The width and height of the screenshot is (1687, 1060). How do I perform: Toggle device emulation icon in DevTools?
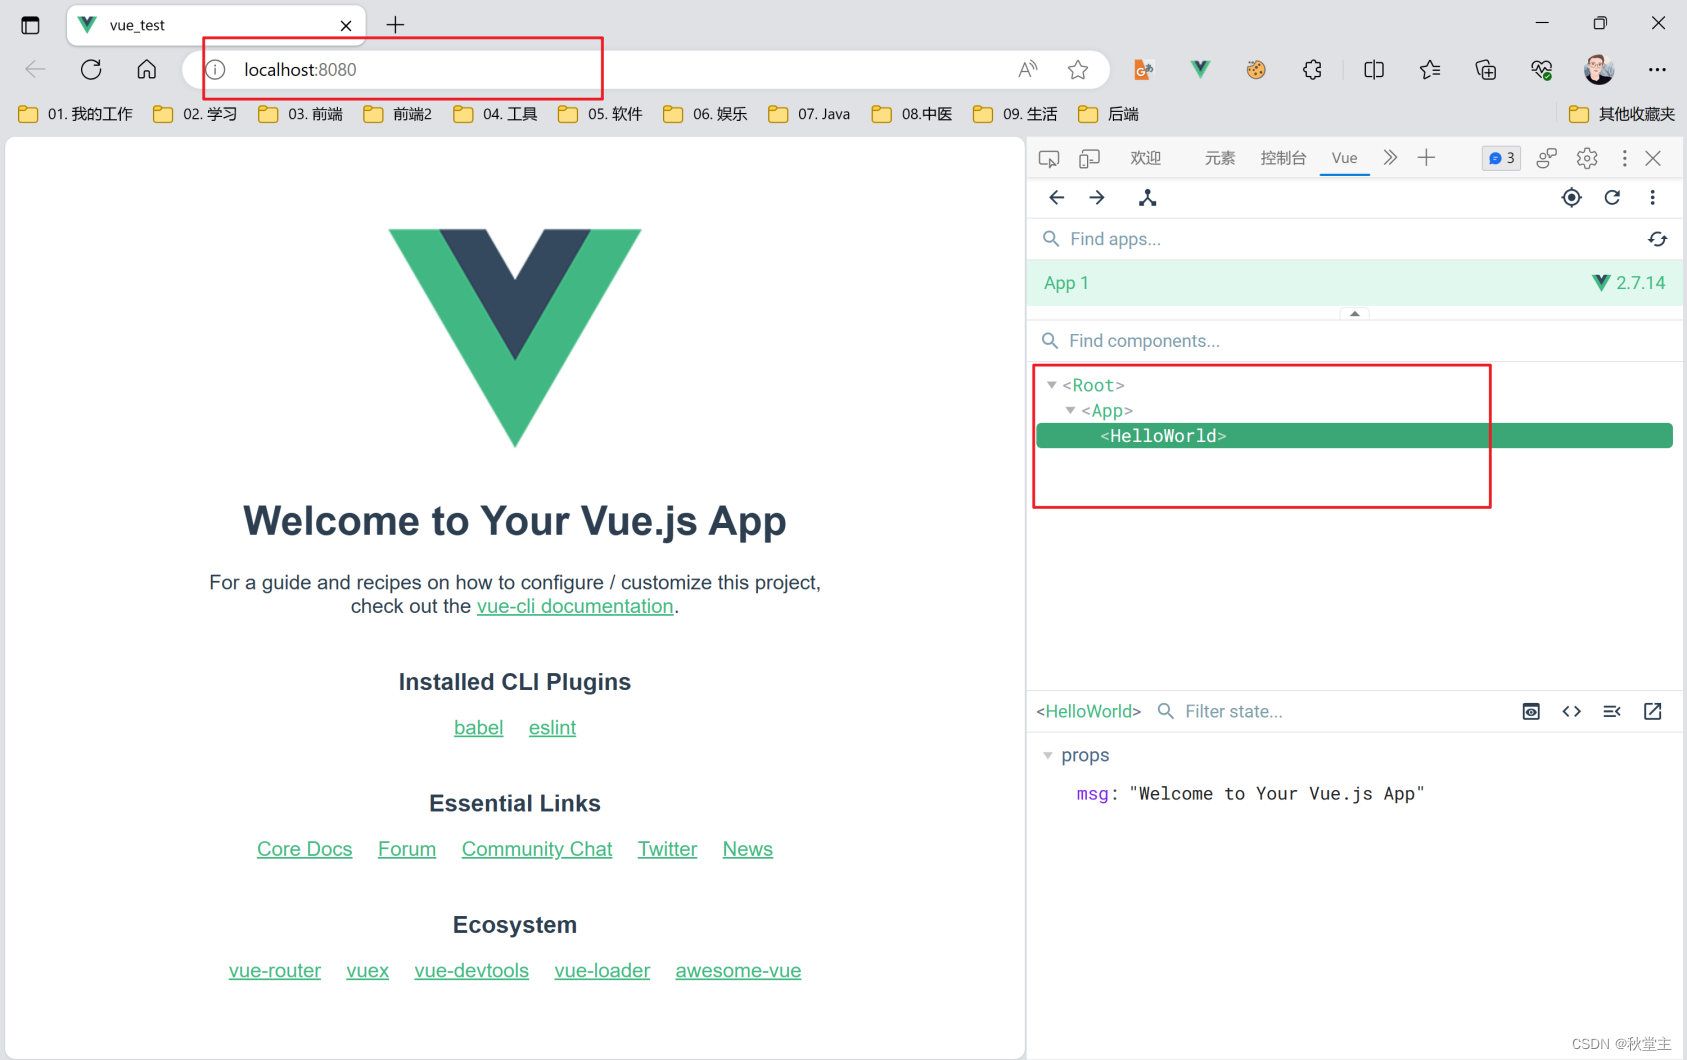pyautogui.click(x=1089, y=158)
